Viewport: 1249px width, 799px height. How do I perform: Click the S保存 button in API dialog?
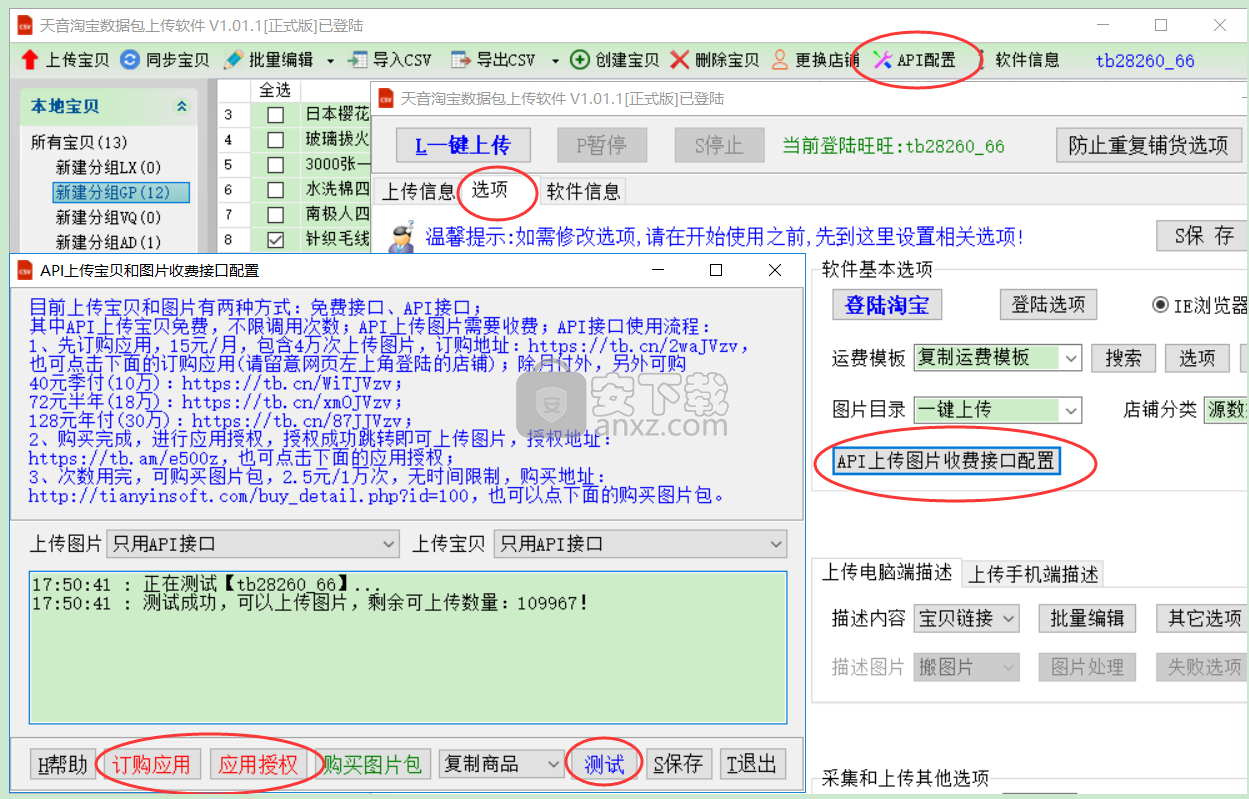point(679,765)
